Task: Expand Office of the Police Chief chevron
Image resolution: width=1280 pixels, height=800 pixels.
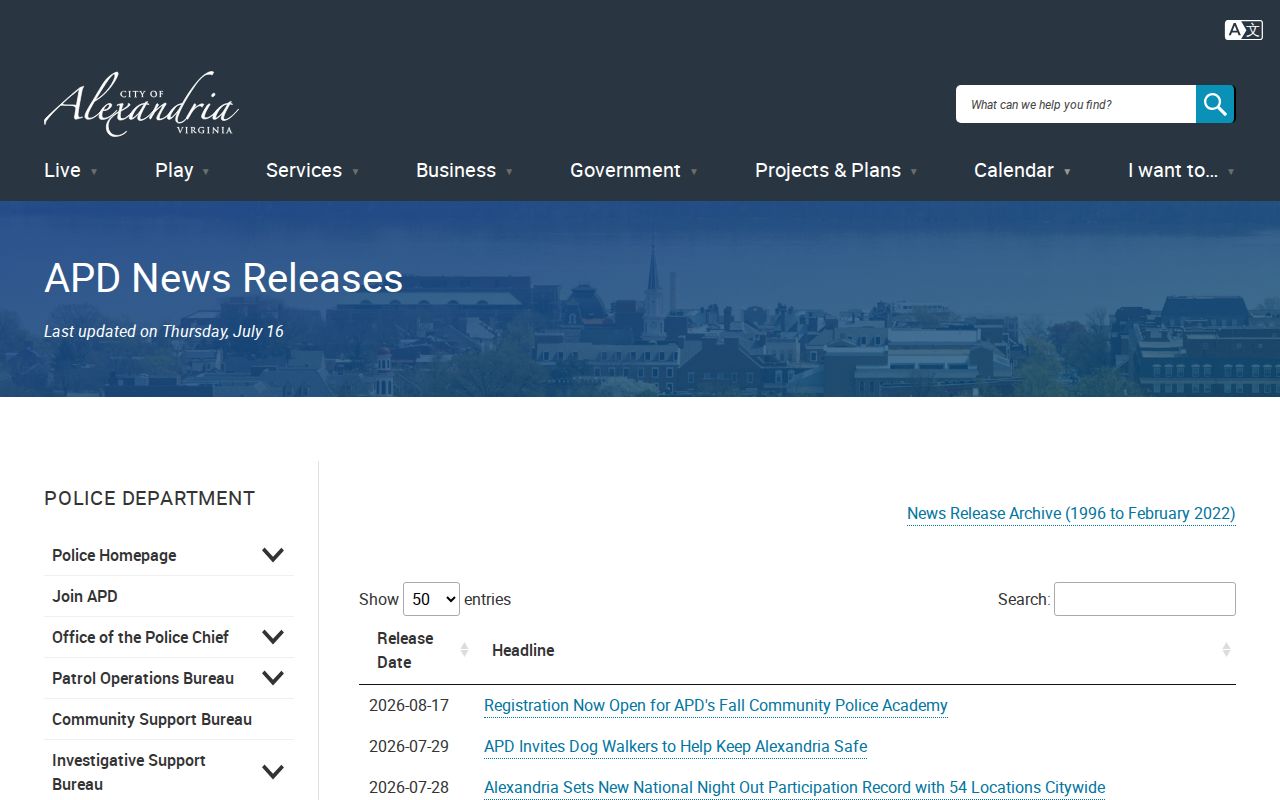Action: (x=273, y=637)
